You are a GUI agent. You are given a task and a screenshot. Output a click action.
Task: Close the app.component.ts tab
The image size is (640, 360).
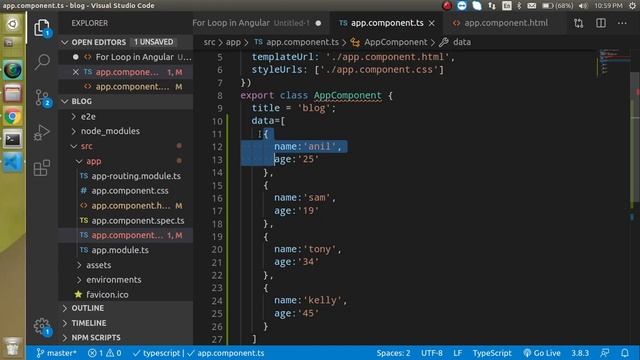pyautogui.click(x=432, y=23)
